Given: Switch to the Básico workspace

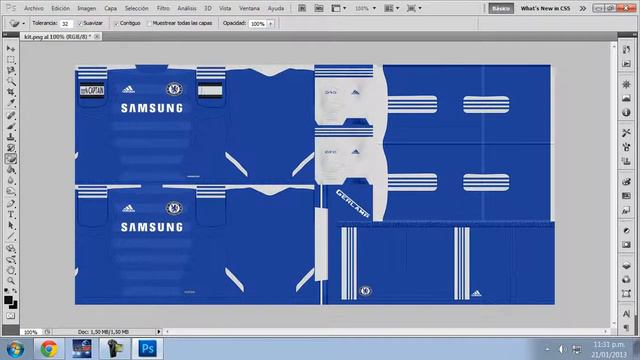Looking at the screenshot, I should (501, 8).
